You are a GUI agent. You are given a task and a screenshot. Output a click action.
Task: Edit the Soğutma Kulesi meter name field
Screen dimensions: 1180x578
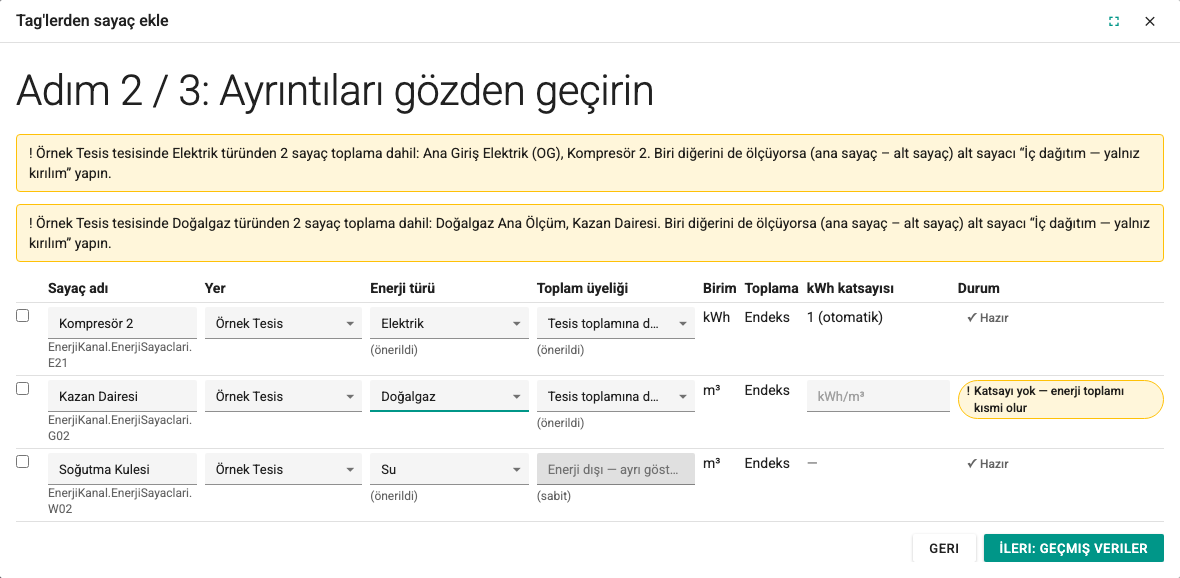pos(123,469)
